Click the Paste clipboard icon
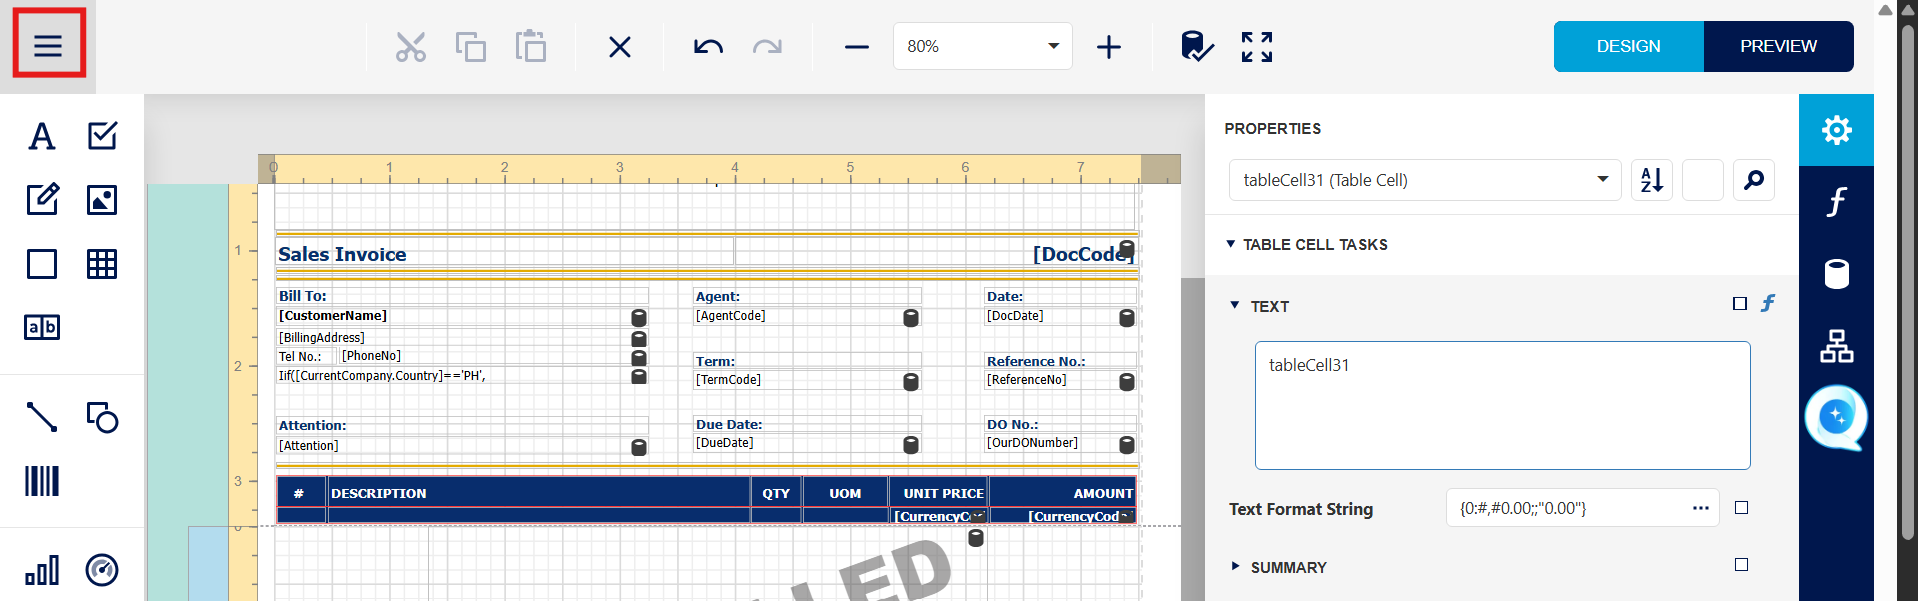Image resolution: width=1918 pixels, height=601 pixels. click(x=530, y=46)
